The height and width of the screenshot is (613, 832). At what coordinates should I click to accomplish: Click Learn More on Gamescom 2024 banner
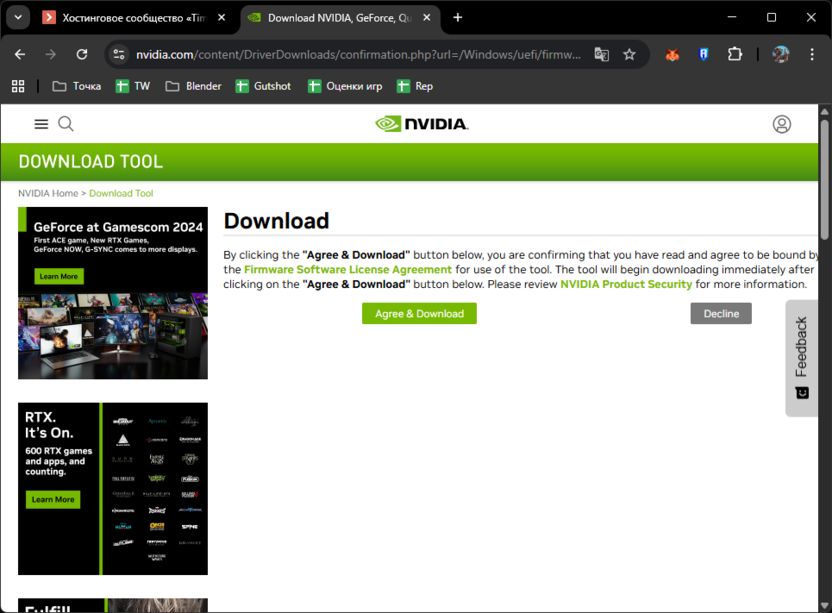59,277
